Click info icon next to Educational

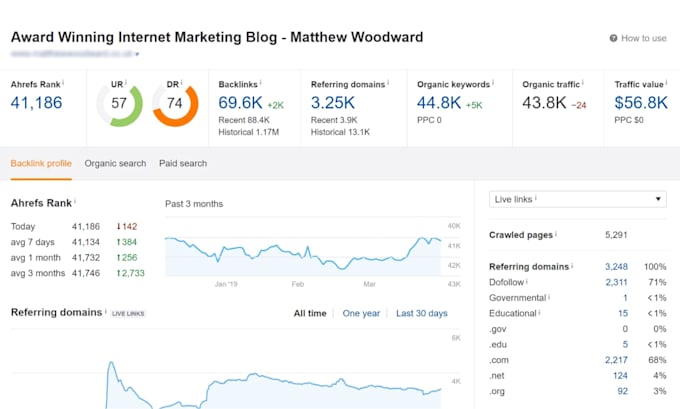539,312
